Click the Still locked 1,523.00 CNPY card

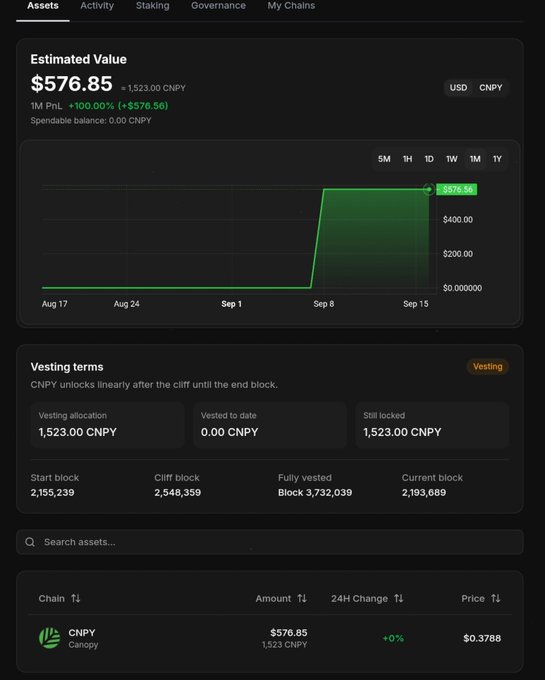pyautogui.click(x=432, y=425)
